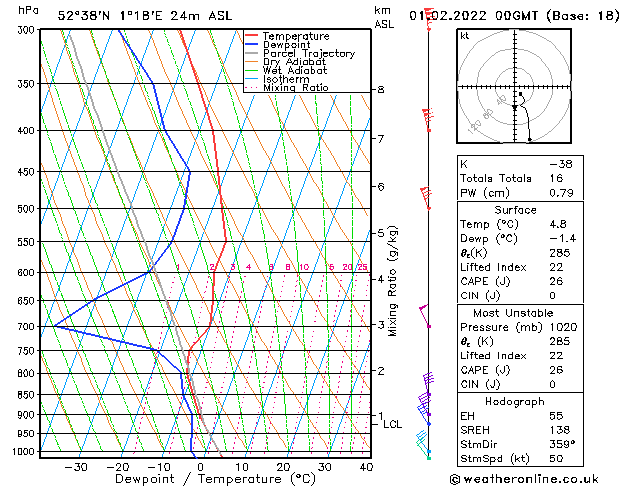Click the blue Dewpoint legend line swatch
Image resolution: width=629 pixels, height=486 pixels.
(x=252, y=45)
